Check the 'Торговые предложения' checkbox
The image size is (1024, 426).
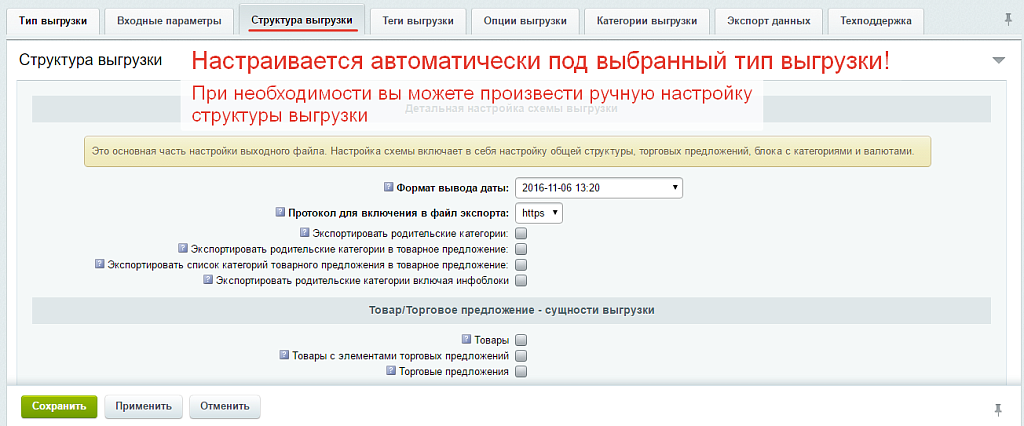tap(521, 371)
